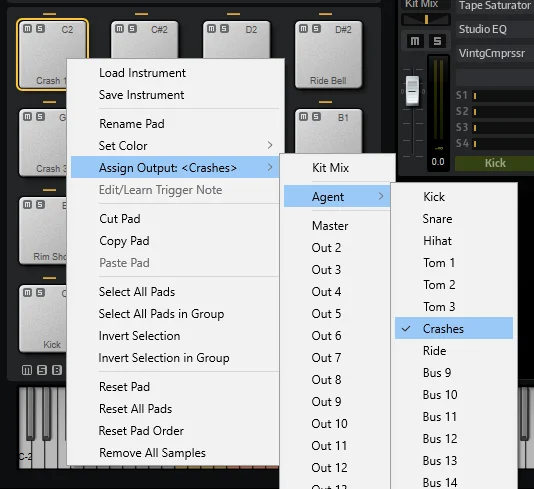534x489 pixels.
Task: Choose Reset Pad entry
Action: pyautogui.click(x=175, y=387)
